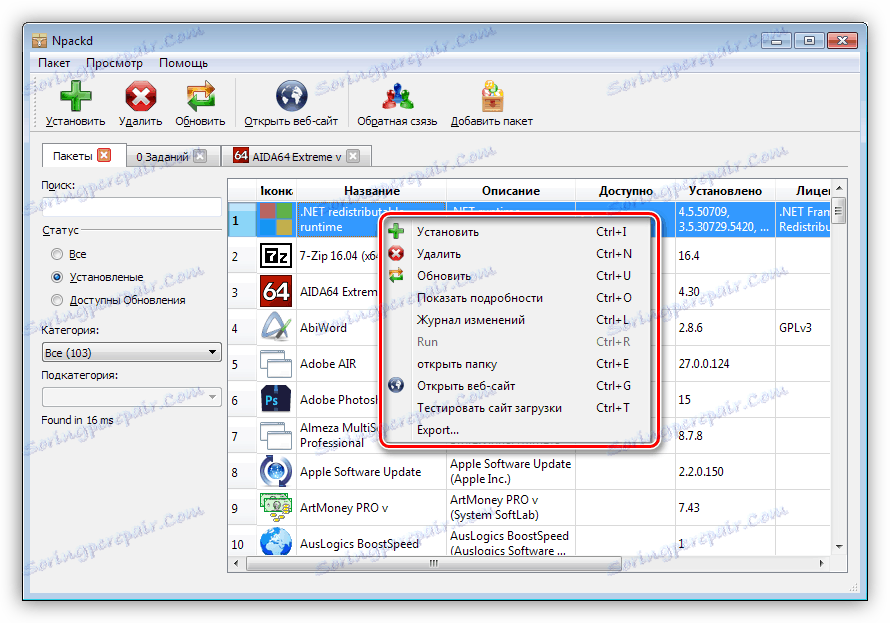Select the Все status radio button

57,254
